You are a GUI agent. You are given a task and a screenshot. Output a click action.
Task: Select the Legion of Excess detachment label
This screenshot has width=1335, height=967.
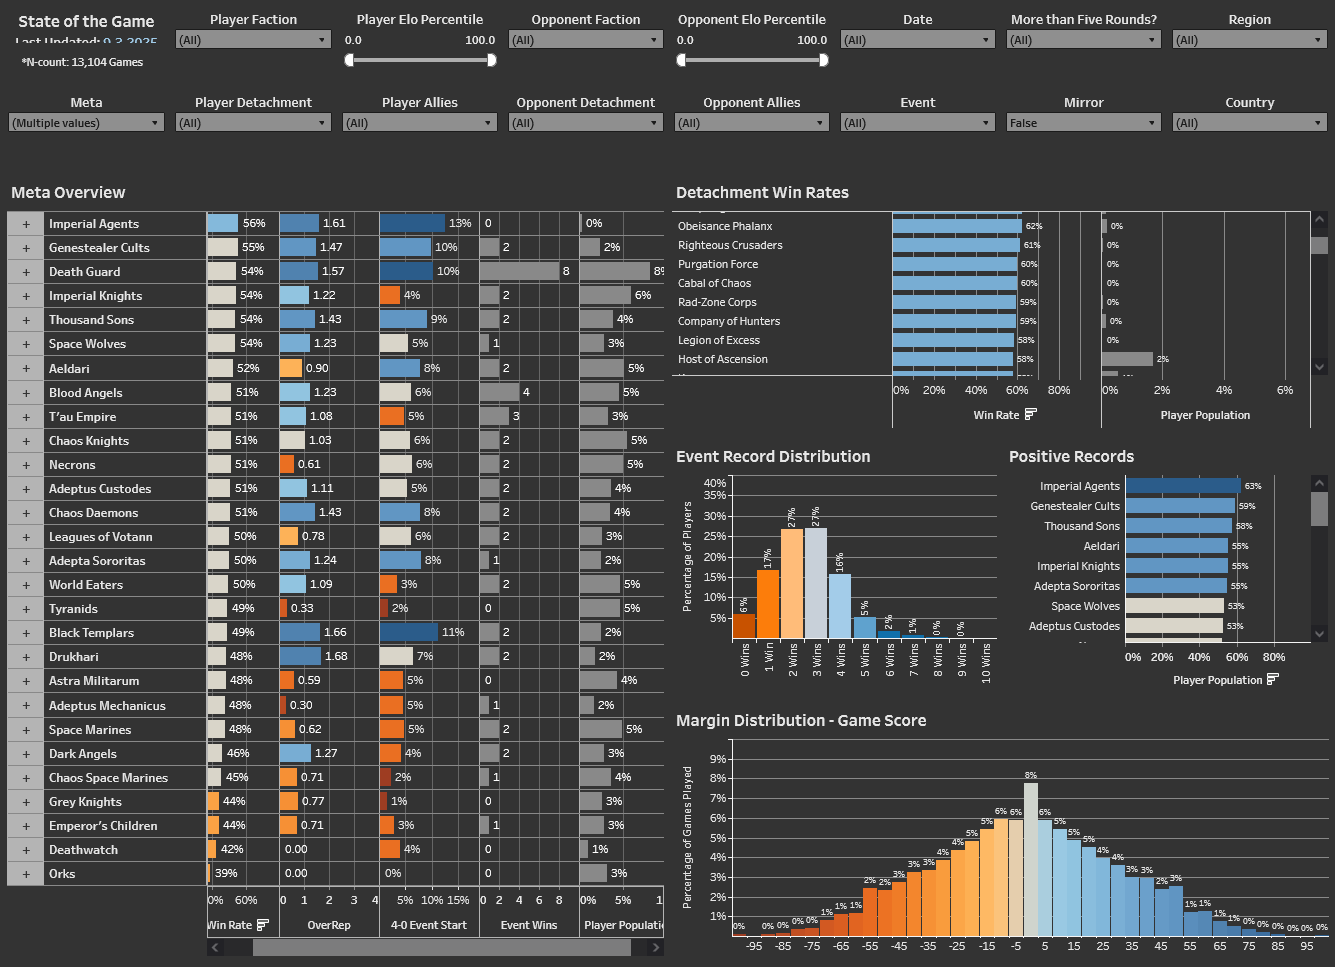719,340
